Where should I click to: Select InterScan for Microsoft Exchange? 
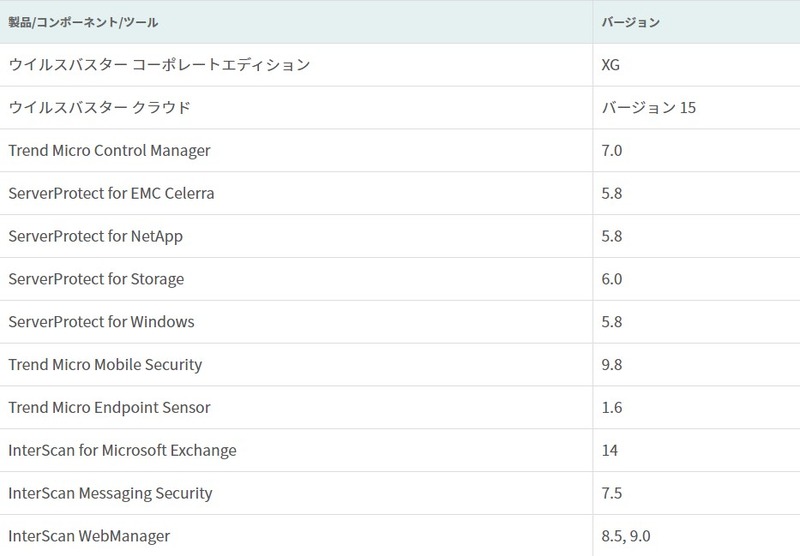[x=122, y=451]
